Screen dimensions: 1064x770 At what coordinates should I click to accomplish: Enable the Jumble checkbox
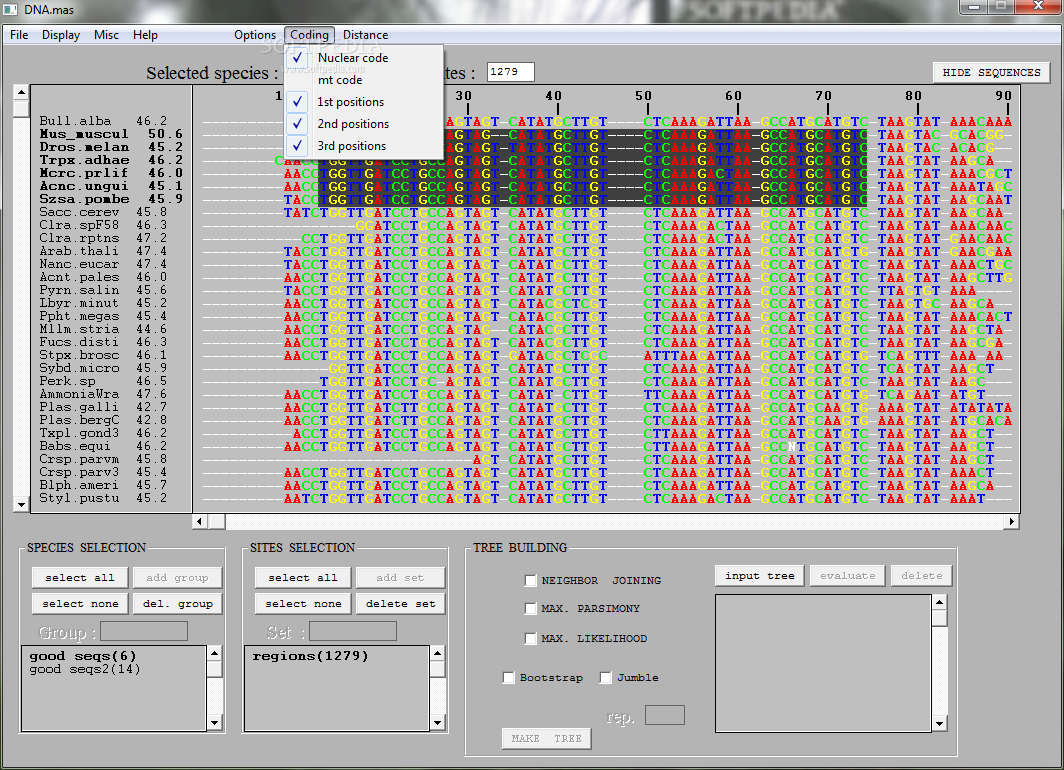(605, 677)
